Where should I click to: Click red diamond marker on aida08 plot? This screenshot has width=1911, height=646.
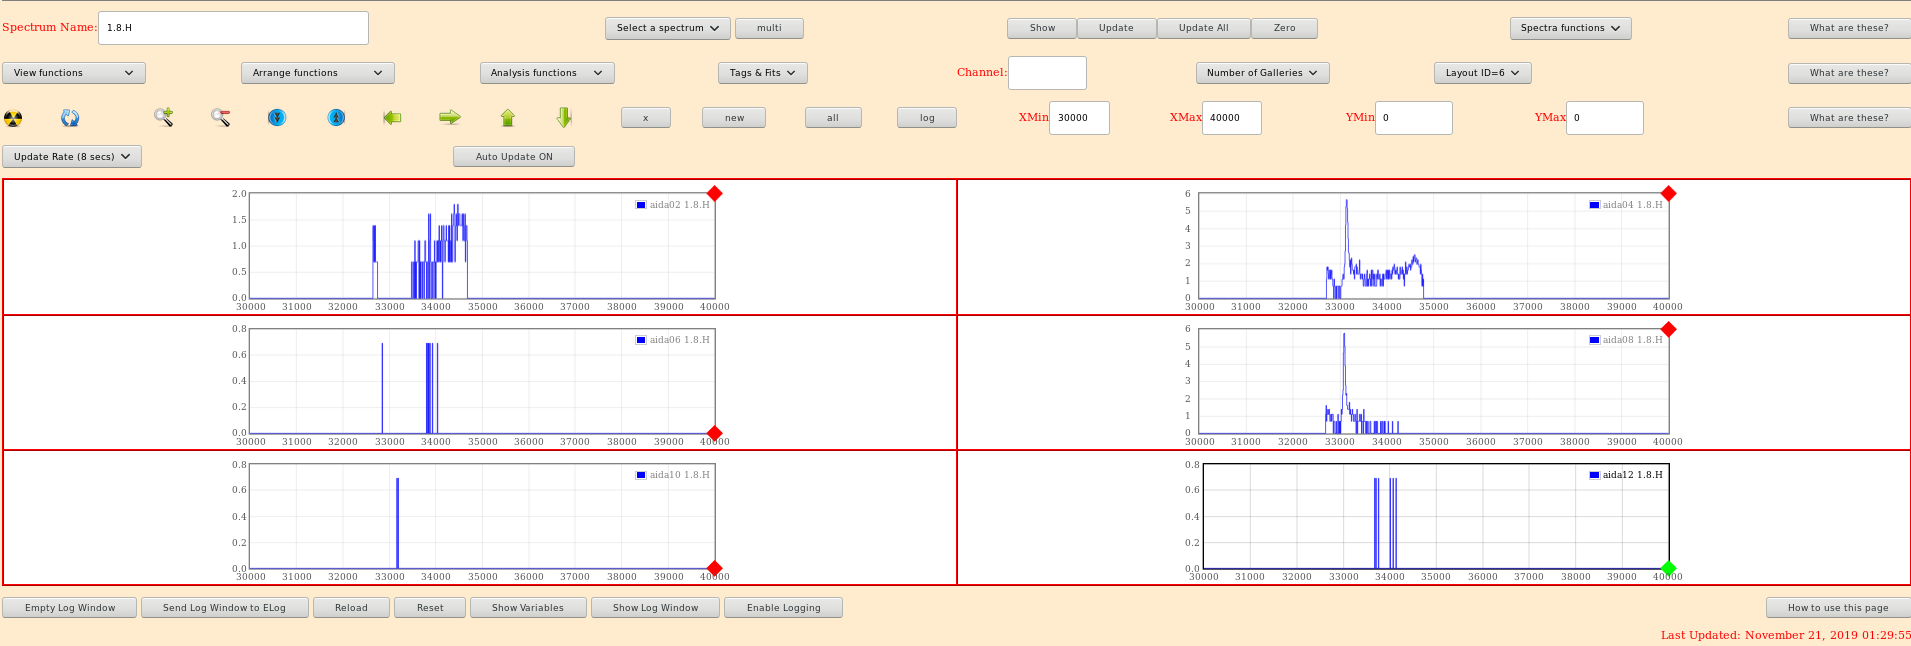click(x=1668, y=329)
